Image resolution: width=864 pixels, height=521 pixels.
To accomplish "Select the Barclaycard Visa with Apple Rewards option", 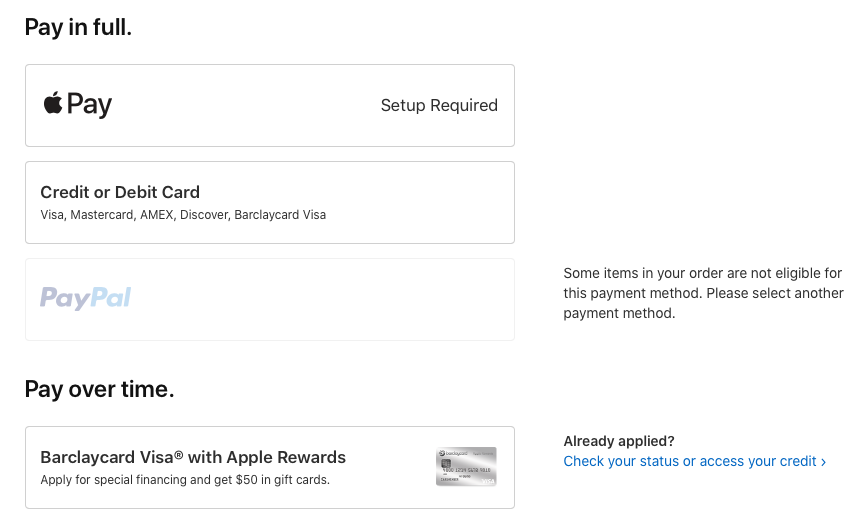I will coord(269,467).
